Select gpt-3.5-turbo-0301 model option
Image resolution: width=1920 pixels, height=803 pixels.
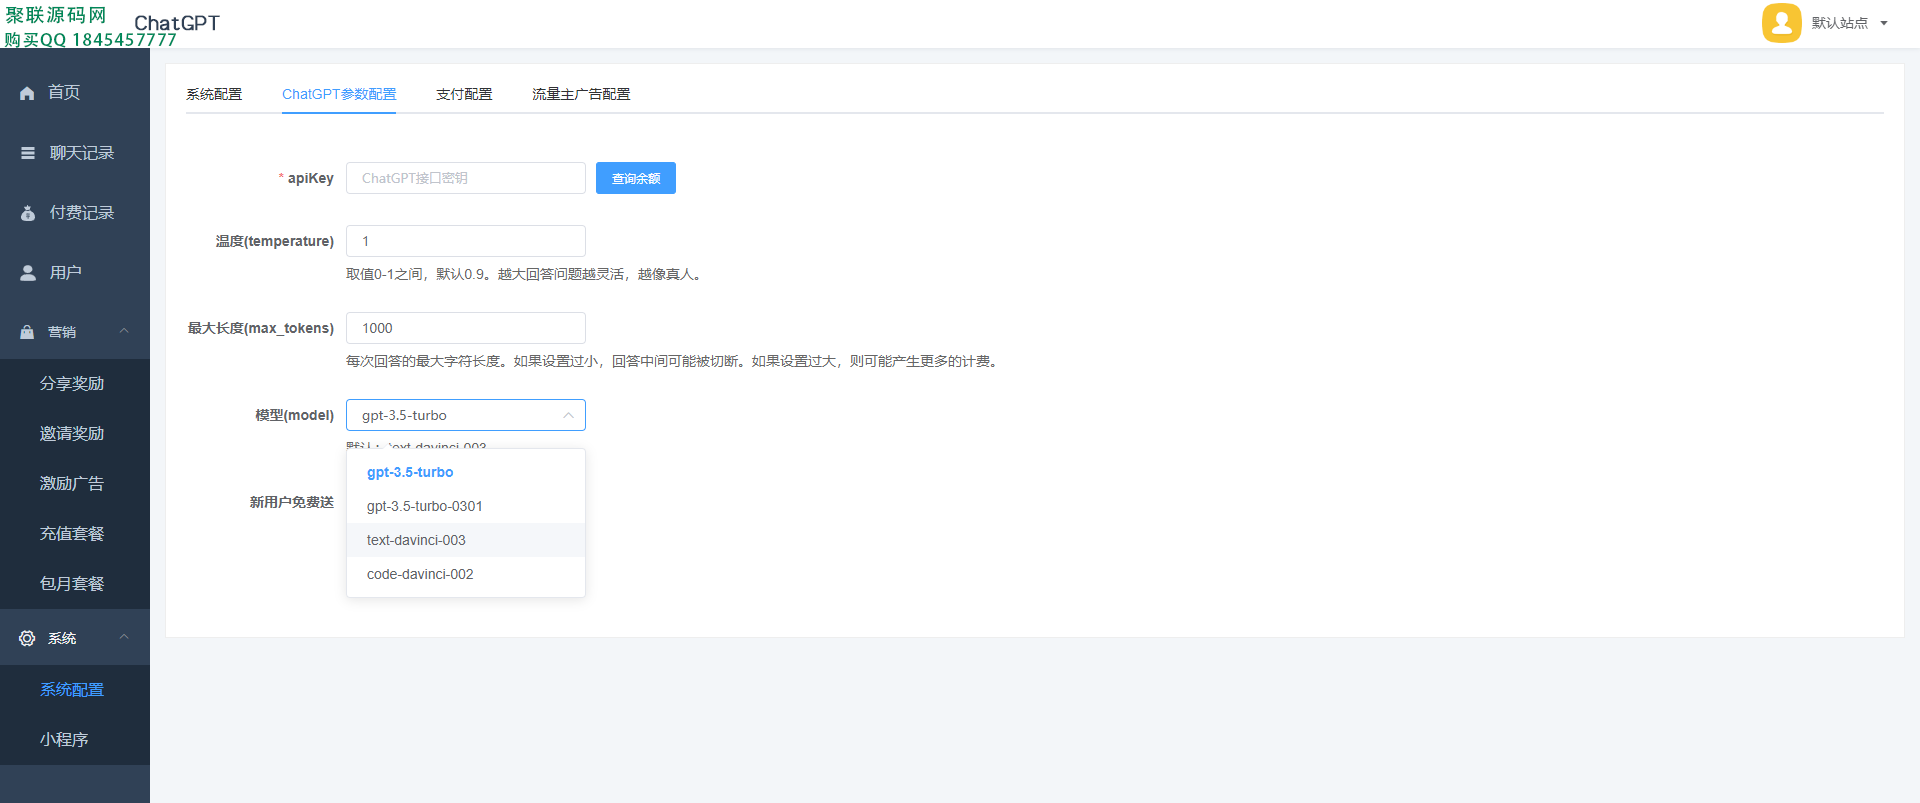tap(466, 506)
